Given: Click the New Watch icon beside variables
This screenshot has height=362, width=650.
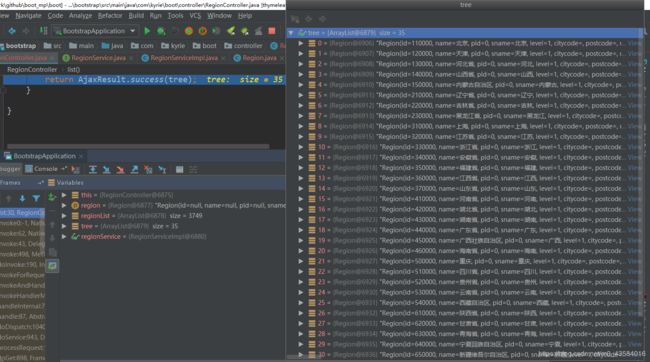Looking at the screenshot, I should click(52, 197).
